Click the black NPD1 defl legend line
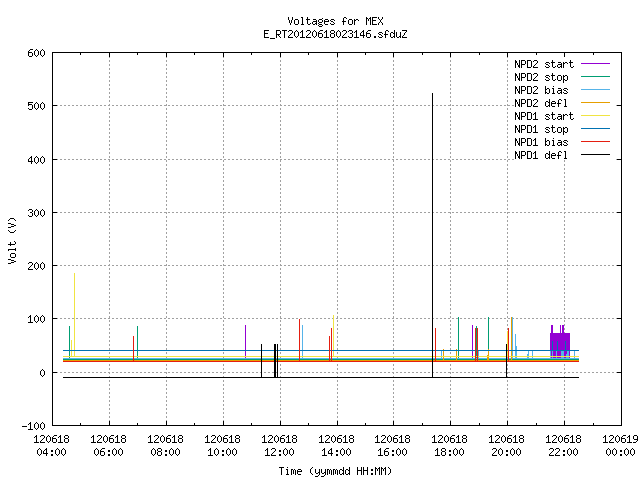Screen dimensions: 640x480 [595, 155]
